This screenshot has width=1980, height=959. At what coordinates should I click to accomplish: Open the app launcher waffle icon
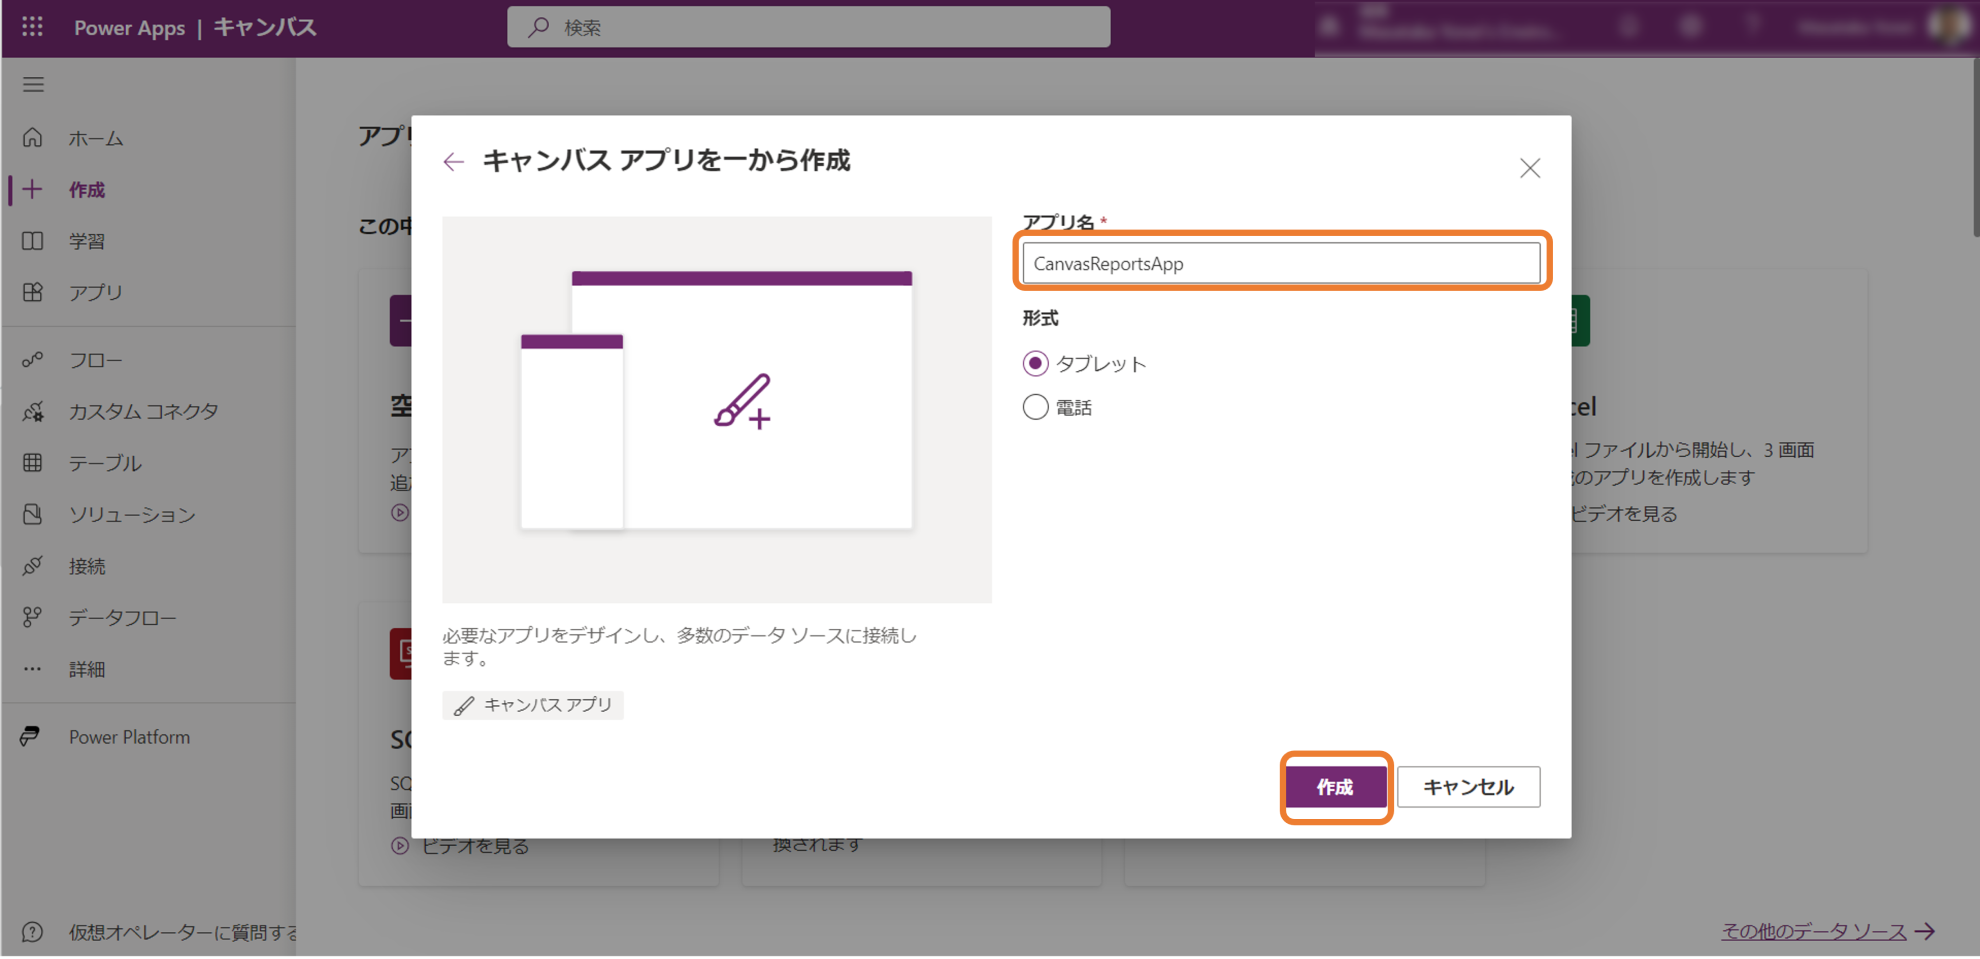32,27
